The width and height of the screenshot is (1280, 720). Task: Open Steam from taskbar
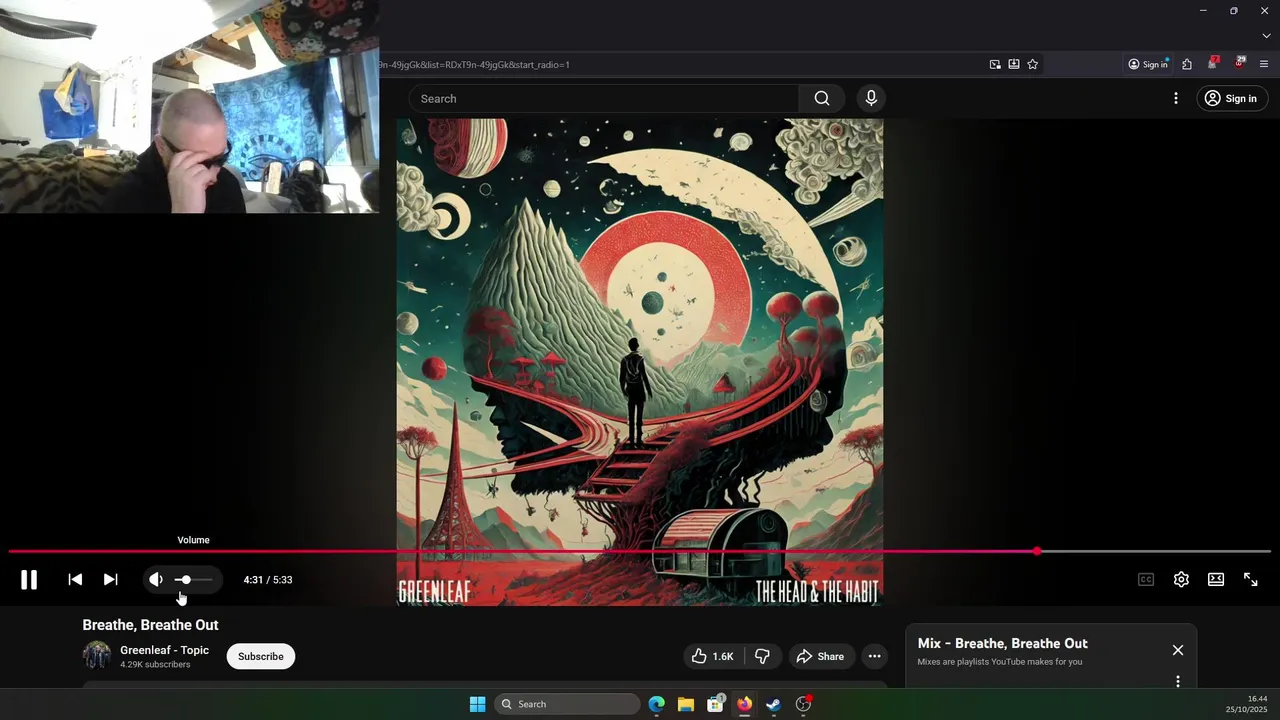tap(774, 704)
